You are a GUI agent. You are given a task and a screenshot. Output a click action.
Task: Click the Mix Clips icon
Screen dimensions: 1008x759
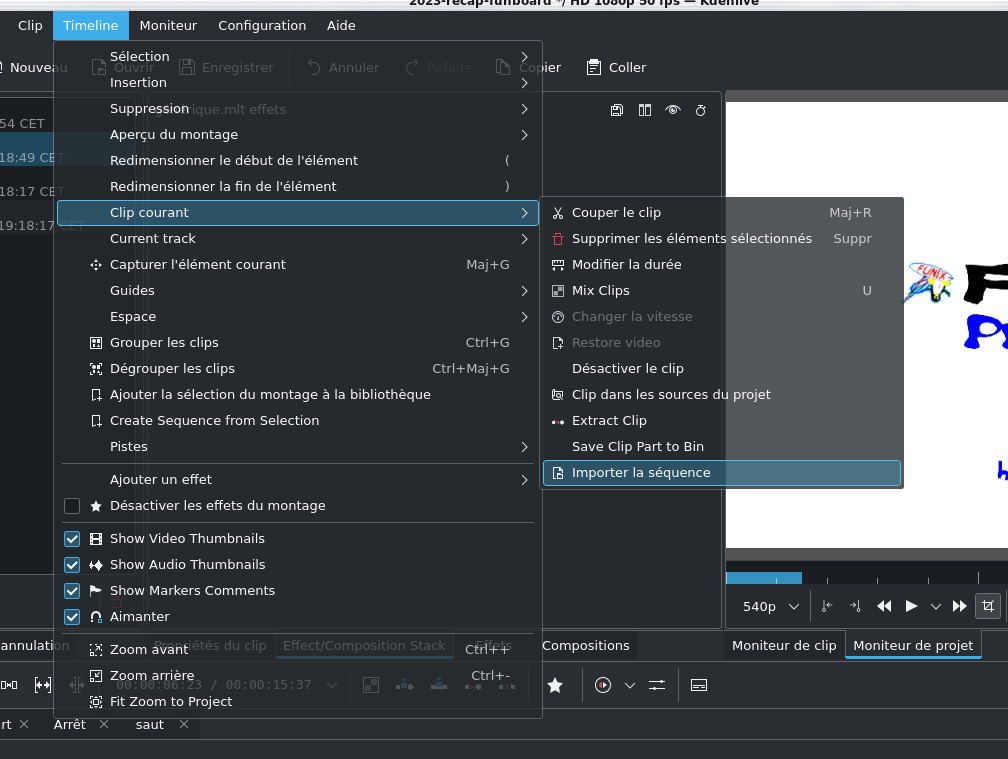[x=557, y=291]
